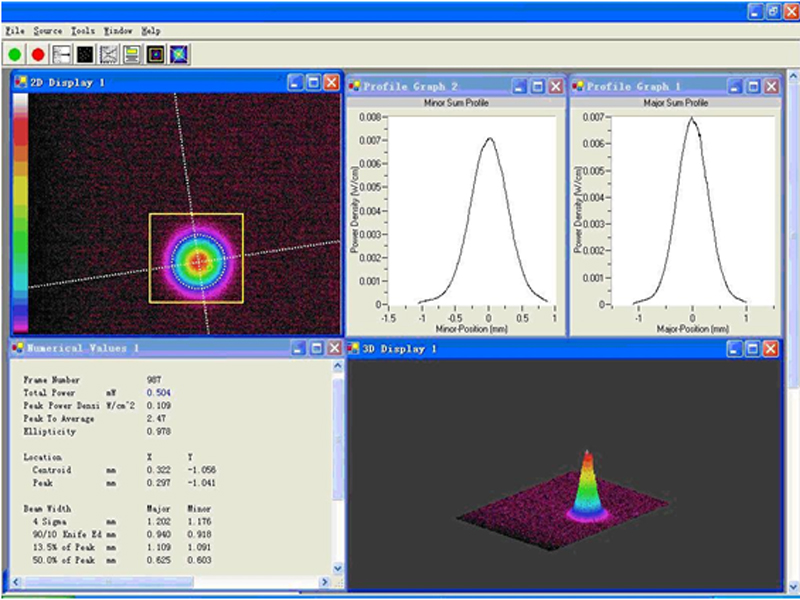
Task: Click the crossed-lines wireframe toolbar icon
Action: click(109, 54)
